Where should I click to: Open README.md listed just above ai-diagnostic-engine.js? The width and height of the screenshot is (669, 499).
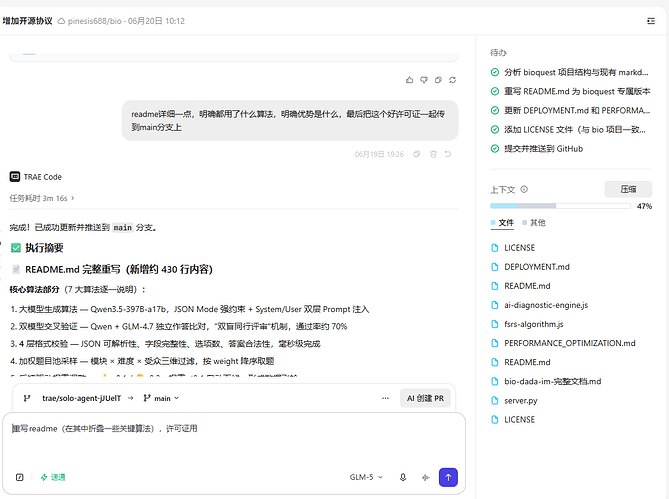[x=527, y=286]
